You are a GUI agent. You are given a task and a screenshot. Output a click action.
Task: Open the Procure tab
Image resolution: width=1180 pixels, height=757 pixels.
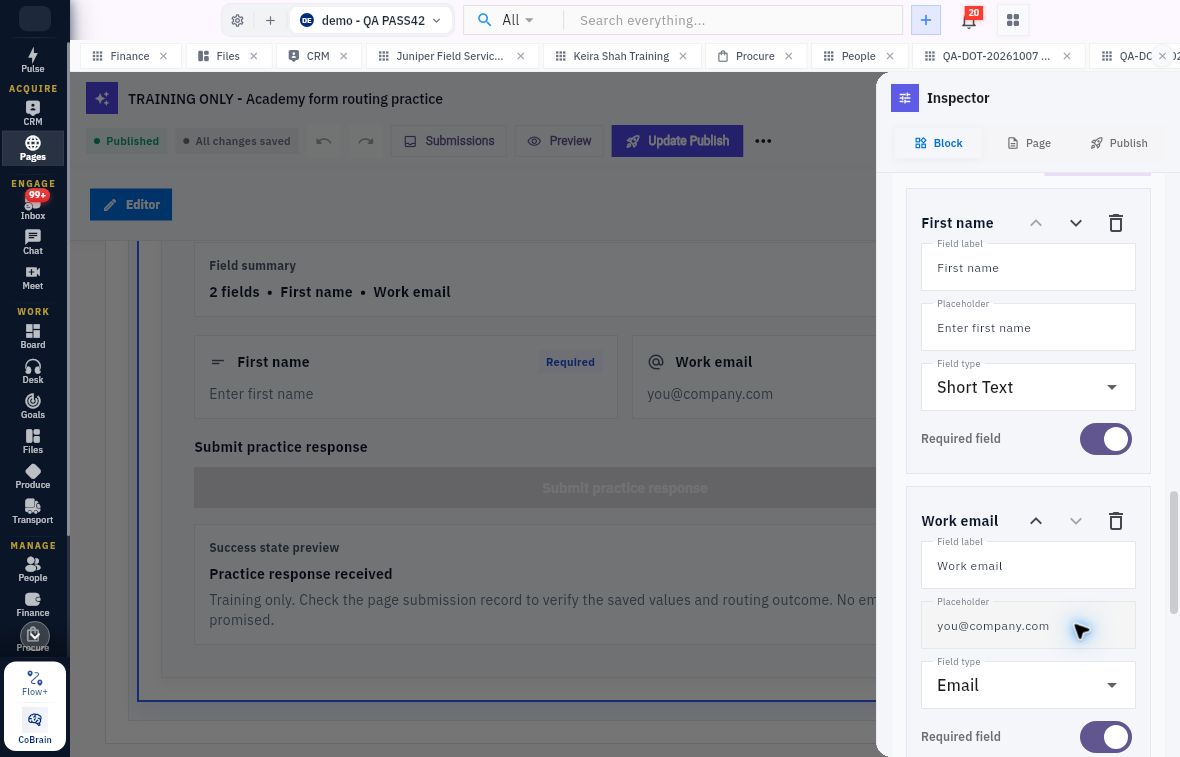tap(755, 56)
